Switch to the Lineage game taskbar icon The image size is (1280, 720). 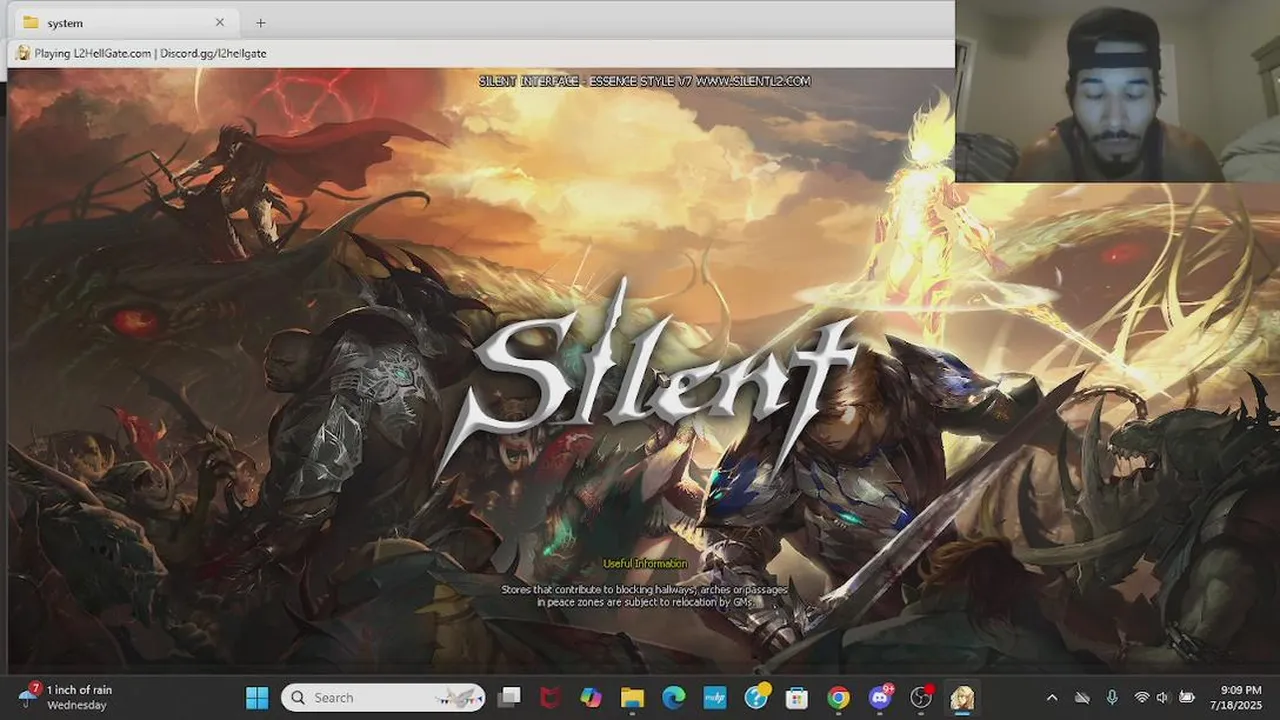(x=962, y=697)
